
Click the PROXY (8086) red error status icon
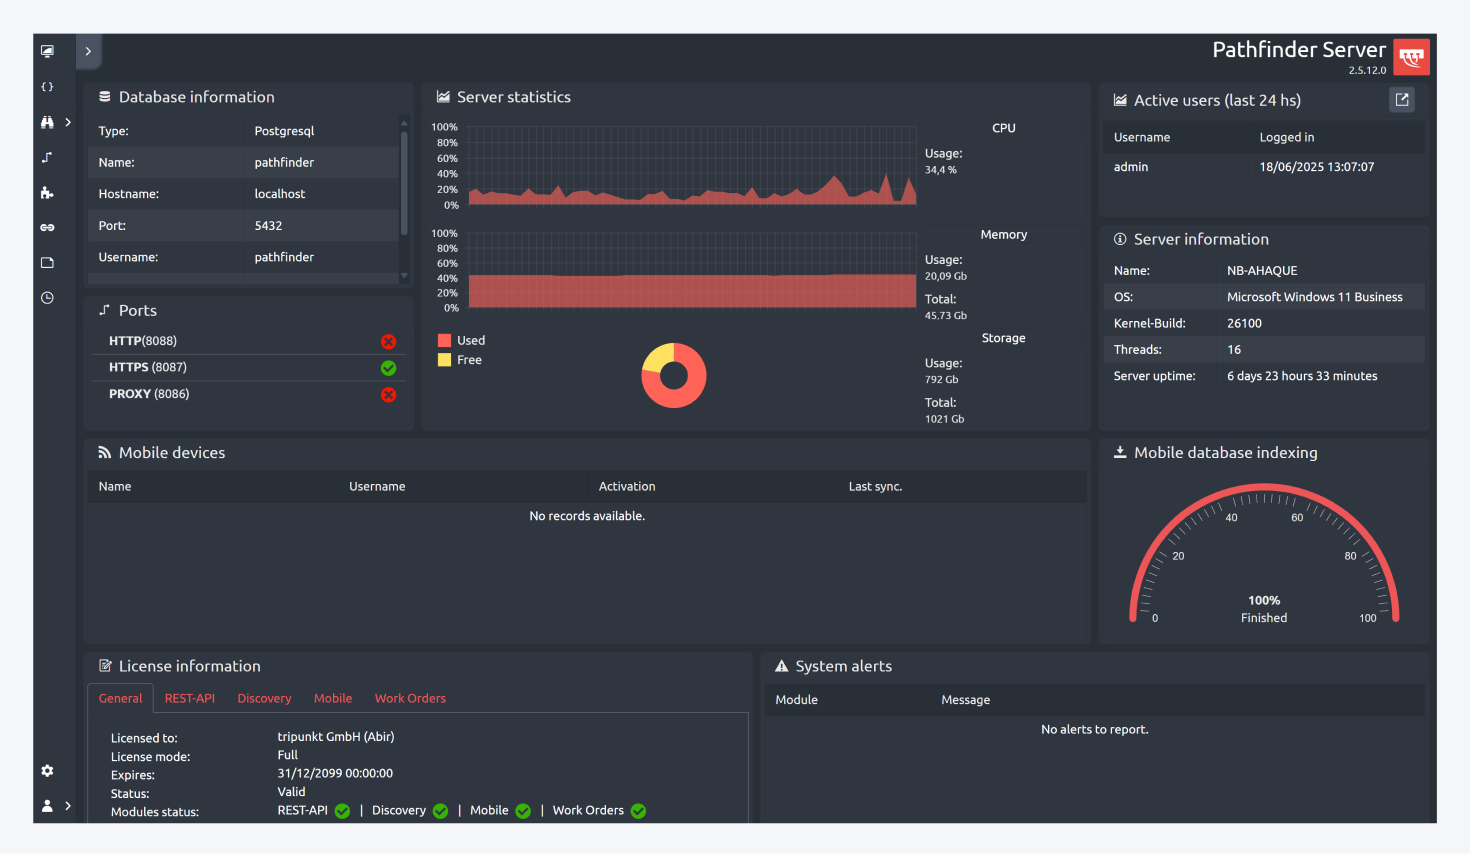pos(389,395)
